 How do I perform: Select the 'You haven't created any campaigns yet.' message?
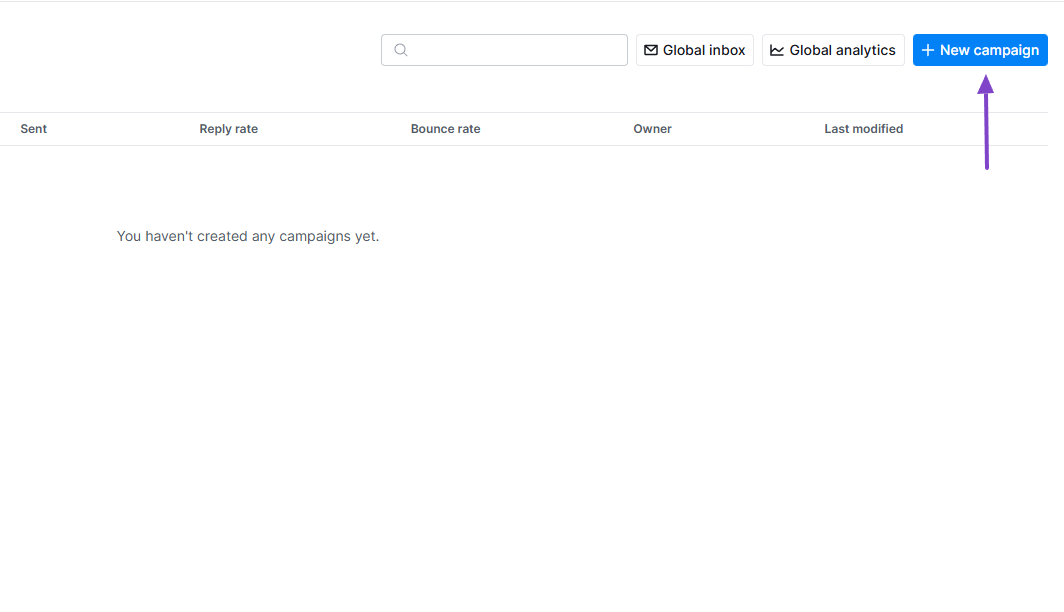pos(248,236)
